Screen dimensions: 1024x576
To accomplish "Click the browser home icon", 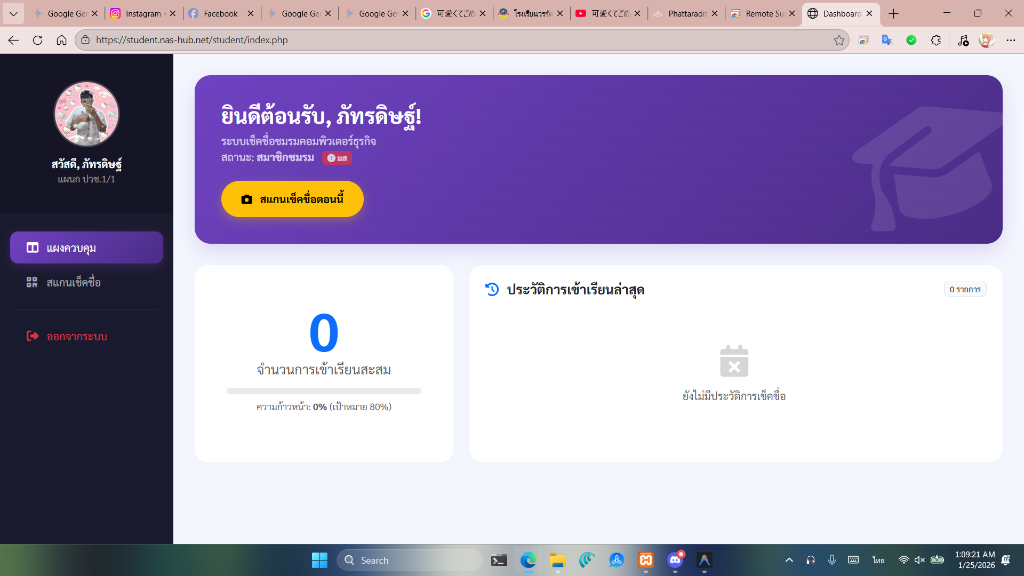I will coord(61,40).
